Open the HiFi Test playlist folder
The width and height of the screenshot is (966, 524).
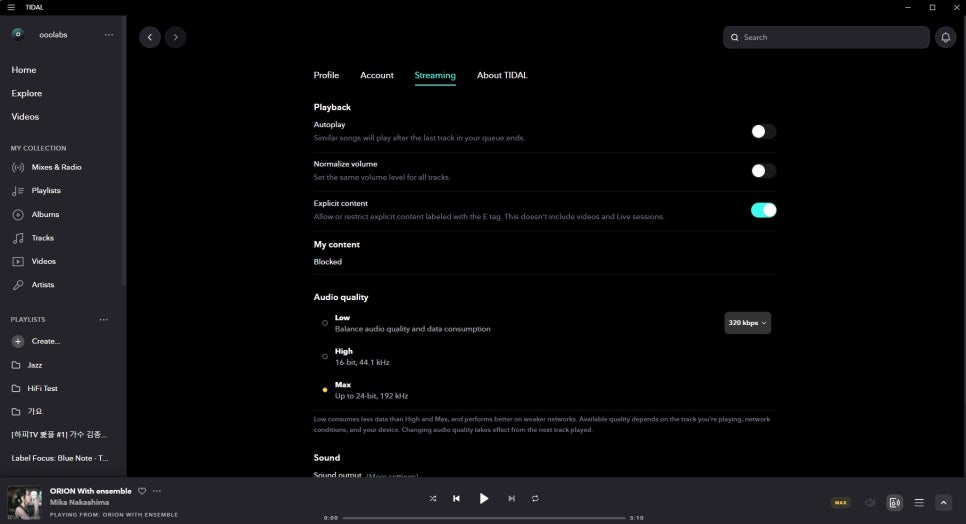click(34, 389)
